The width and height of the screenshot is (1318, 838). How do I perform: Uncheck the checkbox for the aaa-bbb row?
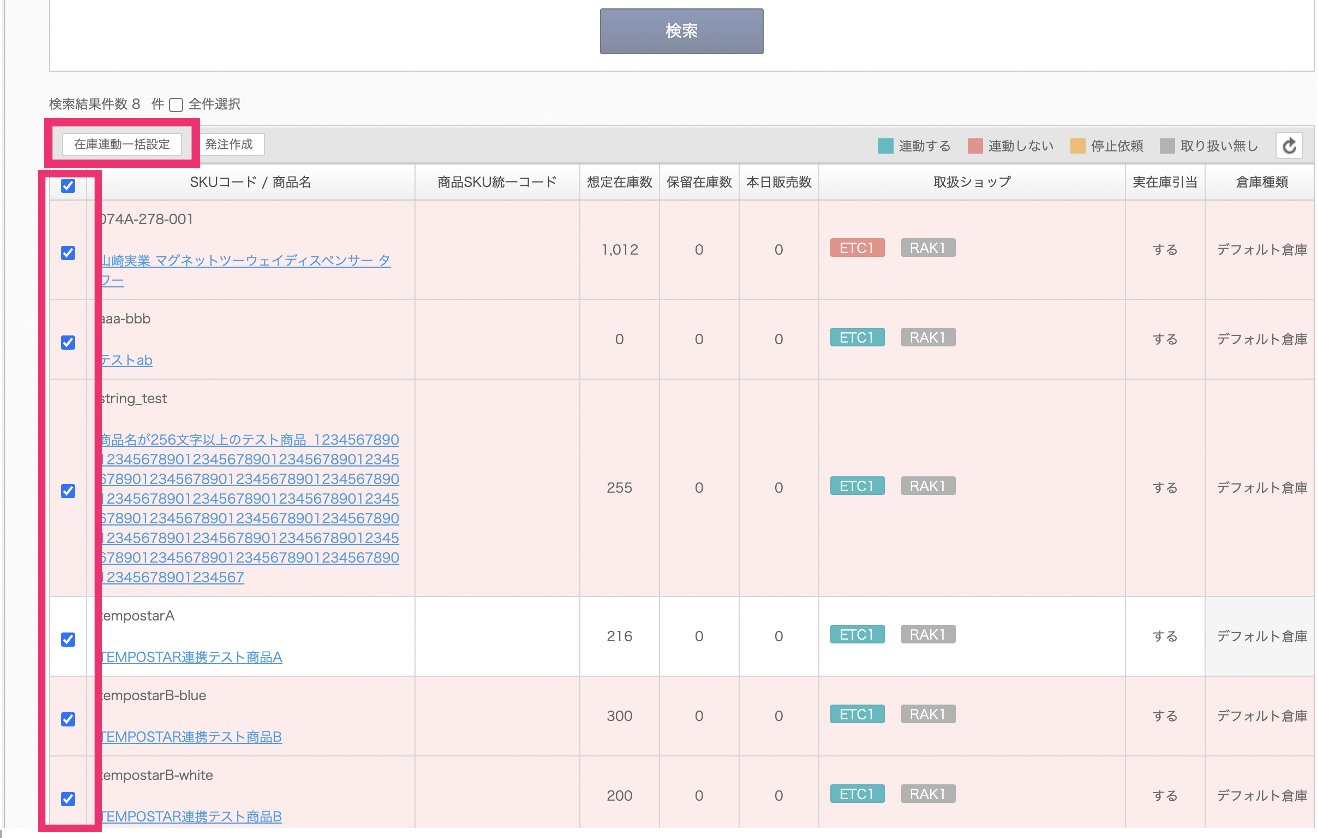[68, 343]
